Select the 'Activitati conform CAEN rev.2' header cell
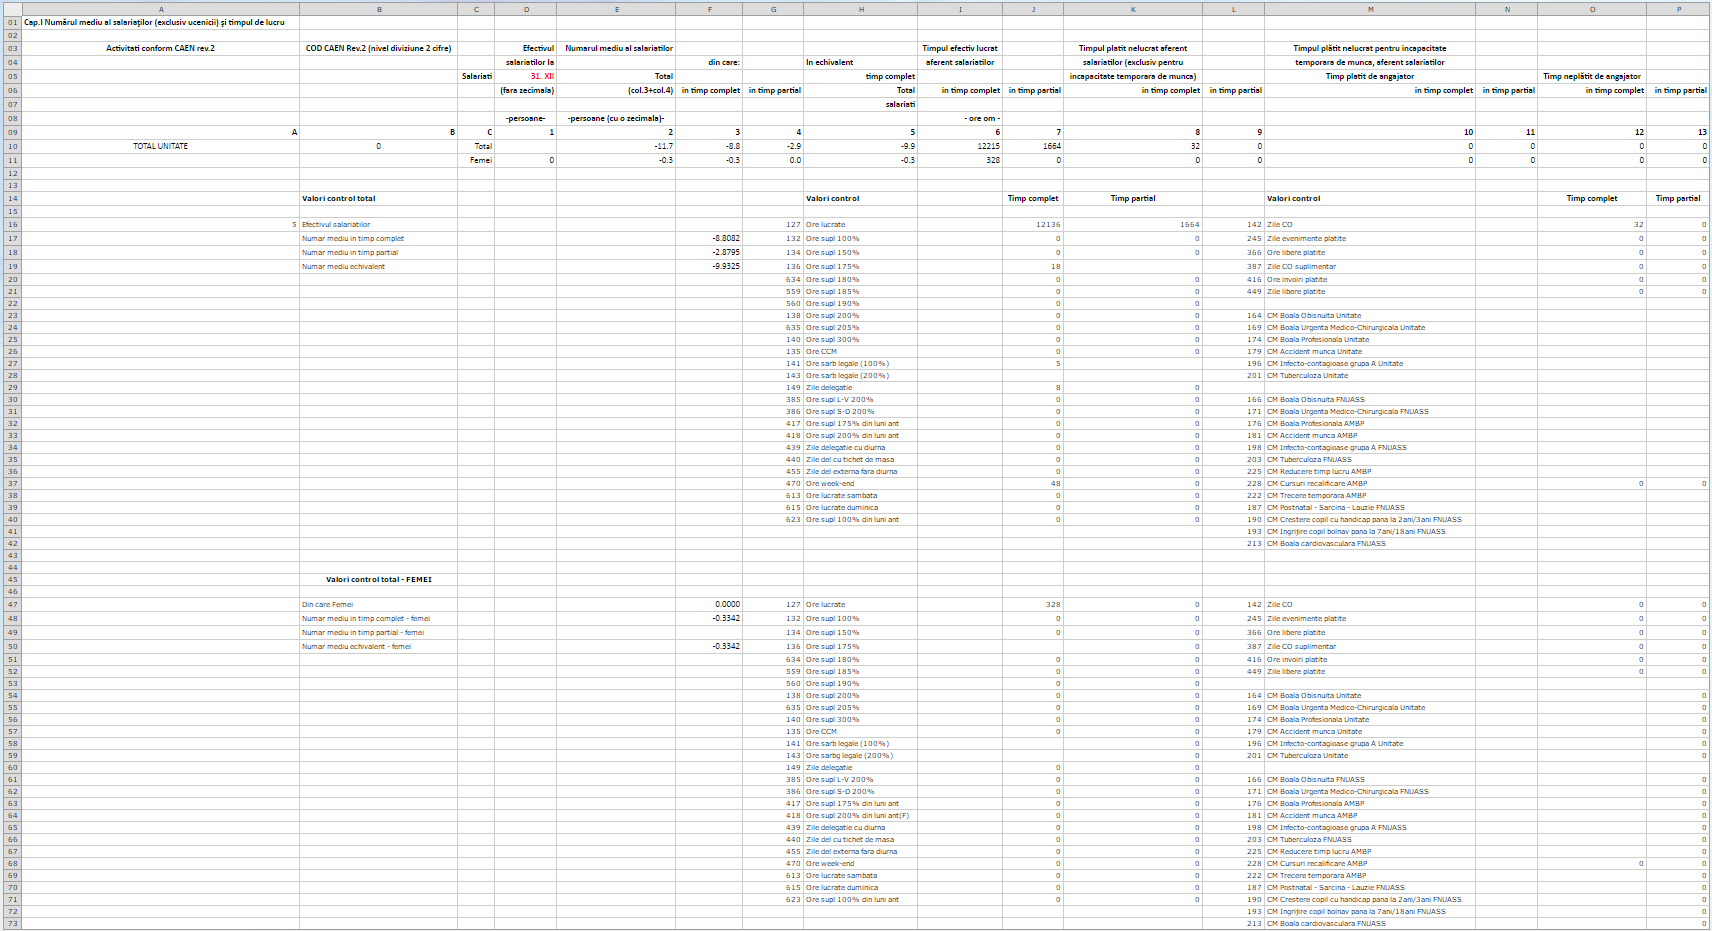Image resolution: width=1712 pixels, height=931 pixels. tap(160, 48)
